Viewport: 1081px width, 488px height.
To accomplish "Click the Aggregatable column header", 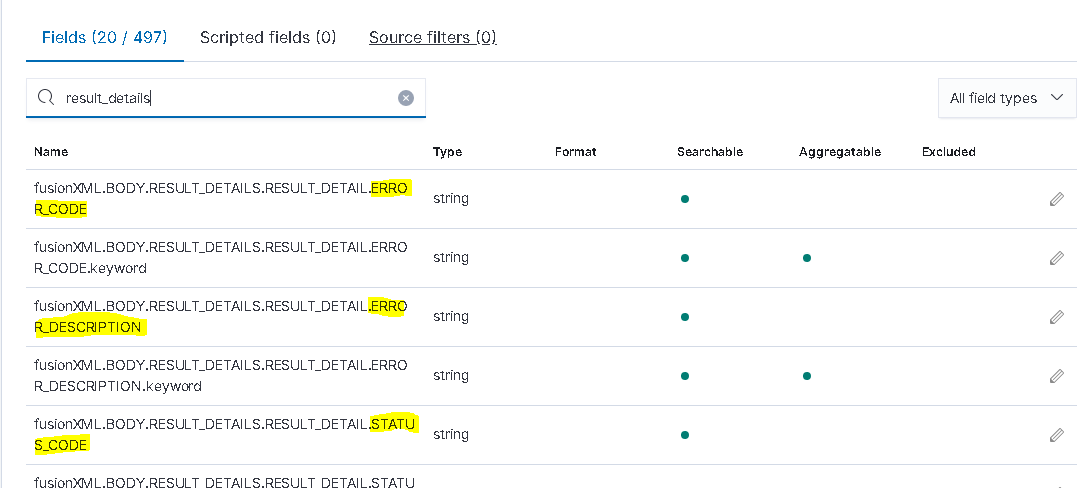I will coord(839,152).
